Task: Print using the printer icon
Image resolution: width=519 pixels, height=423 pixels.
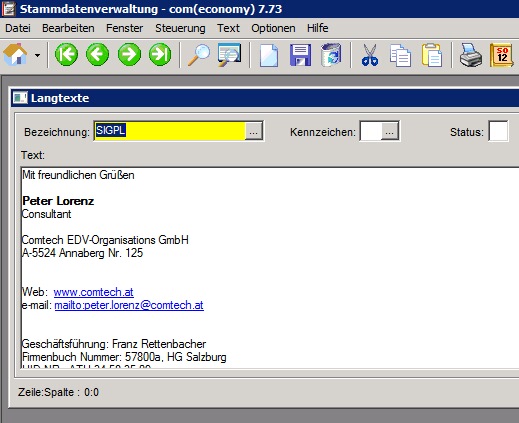Action: click(x=471, y=55)
